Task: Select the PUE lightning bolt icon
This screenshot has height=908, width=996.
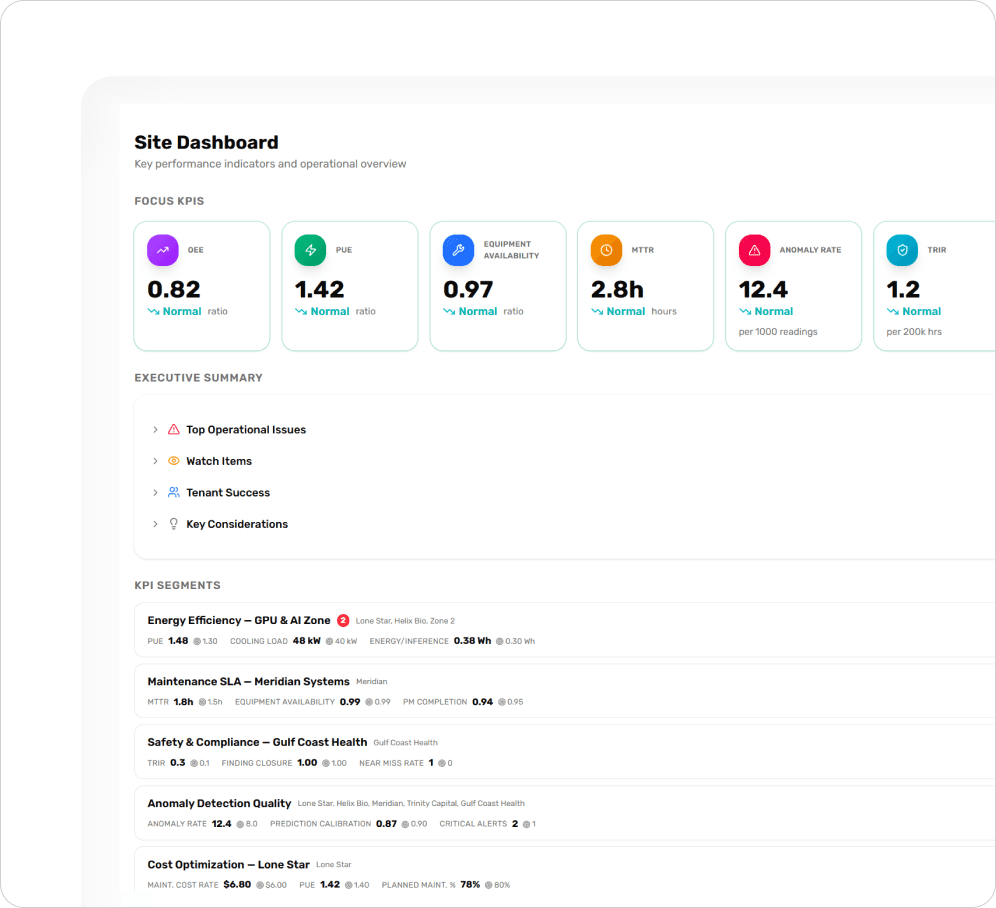Action: (x=310, y=249)
